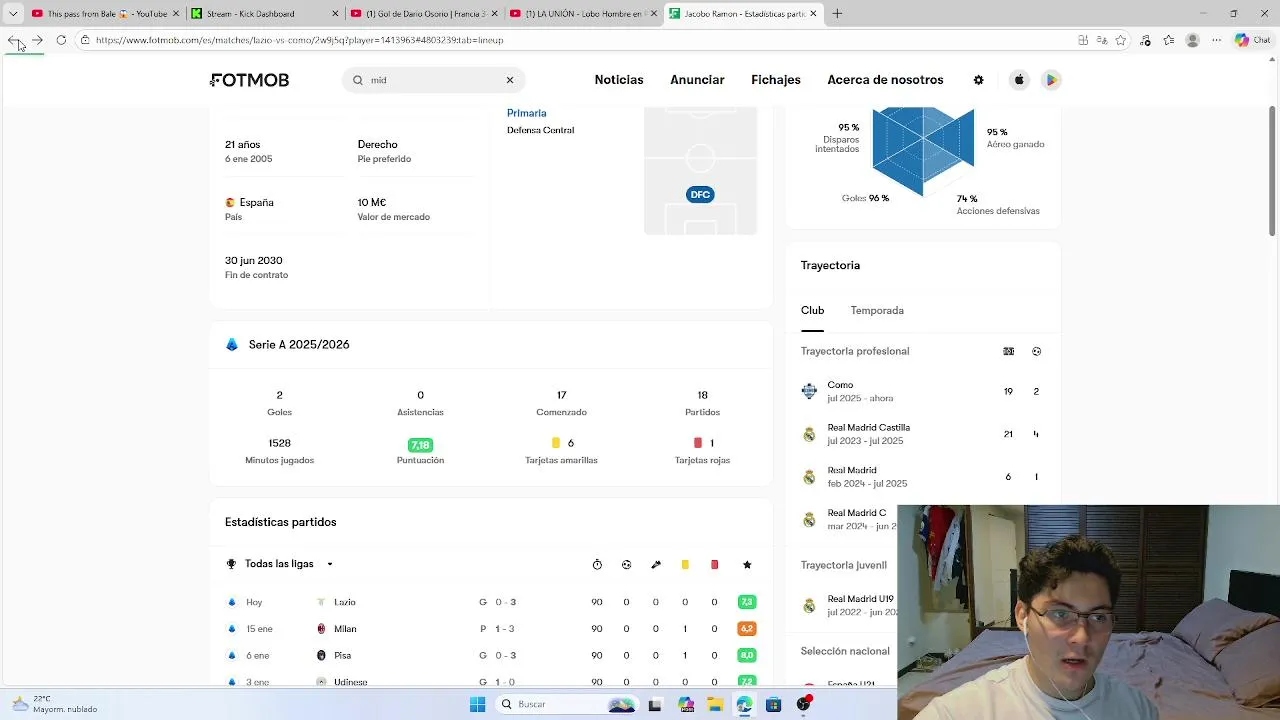Switch to the Club tab in Trayectoria
This screenshot has width=1280, height=720.
pos(812,311)
